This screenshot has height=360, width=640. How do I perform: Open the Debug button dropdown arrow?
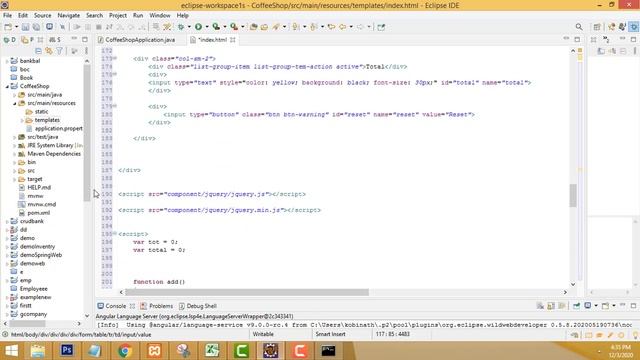(189, 27)
